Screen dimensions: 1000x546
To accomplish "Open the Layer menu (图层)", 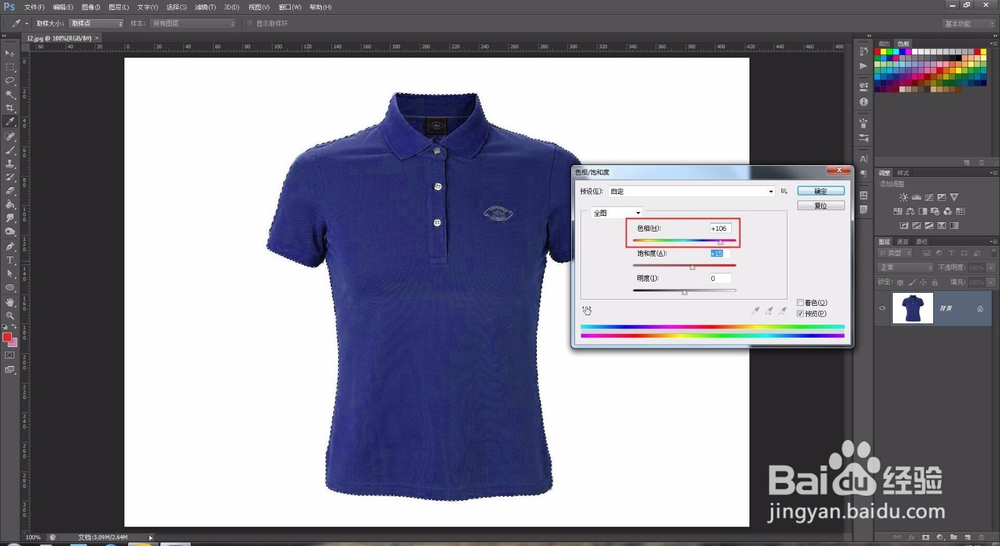I will (119, 7).
